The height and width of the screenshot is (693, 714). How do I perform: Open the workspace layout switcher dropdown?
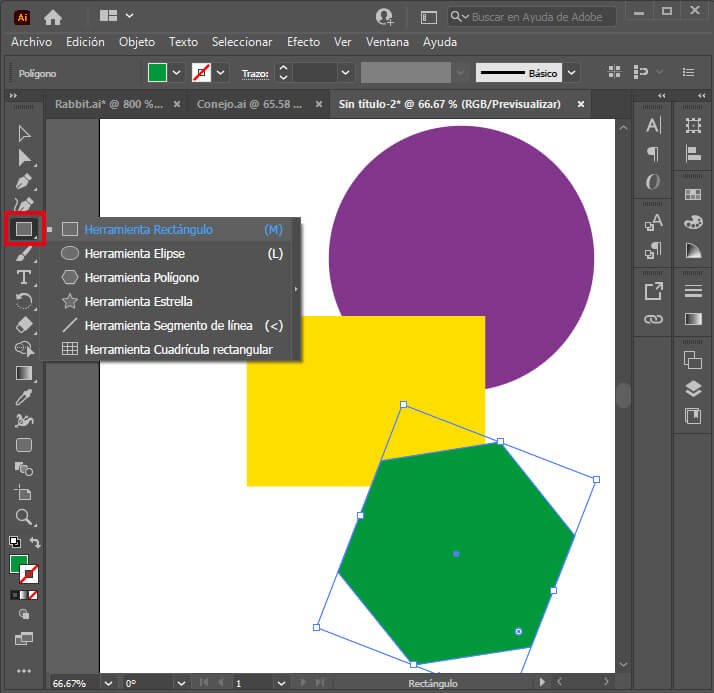pos(129,16)
